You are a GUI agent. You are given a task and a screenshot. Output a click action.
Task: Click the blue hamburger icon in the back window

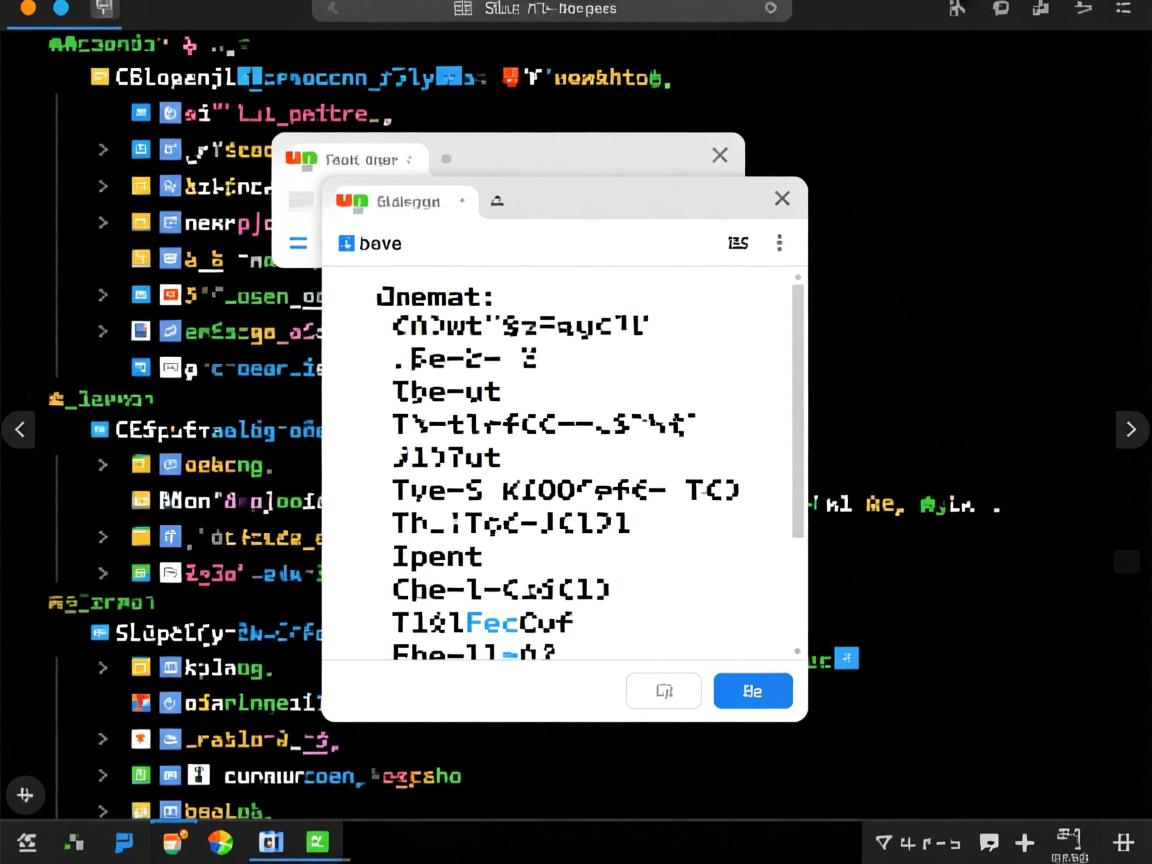[x=298, y=243]
